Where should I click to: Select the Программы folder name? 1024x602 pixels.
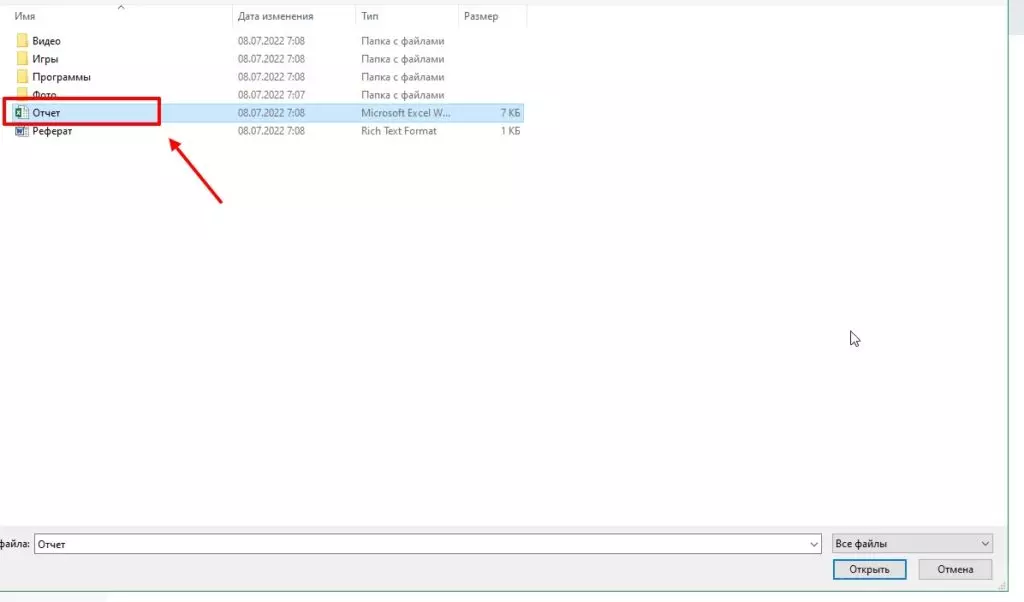61,76
